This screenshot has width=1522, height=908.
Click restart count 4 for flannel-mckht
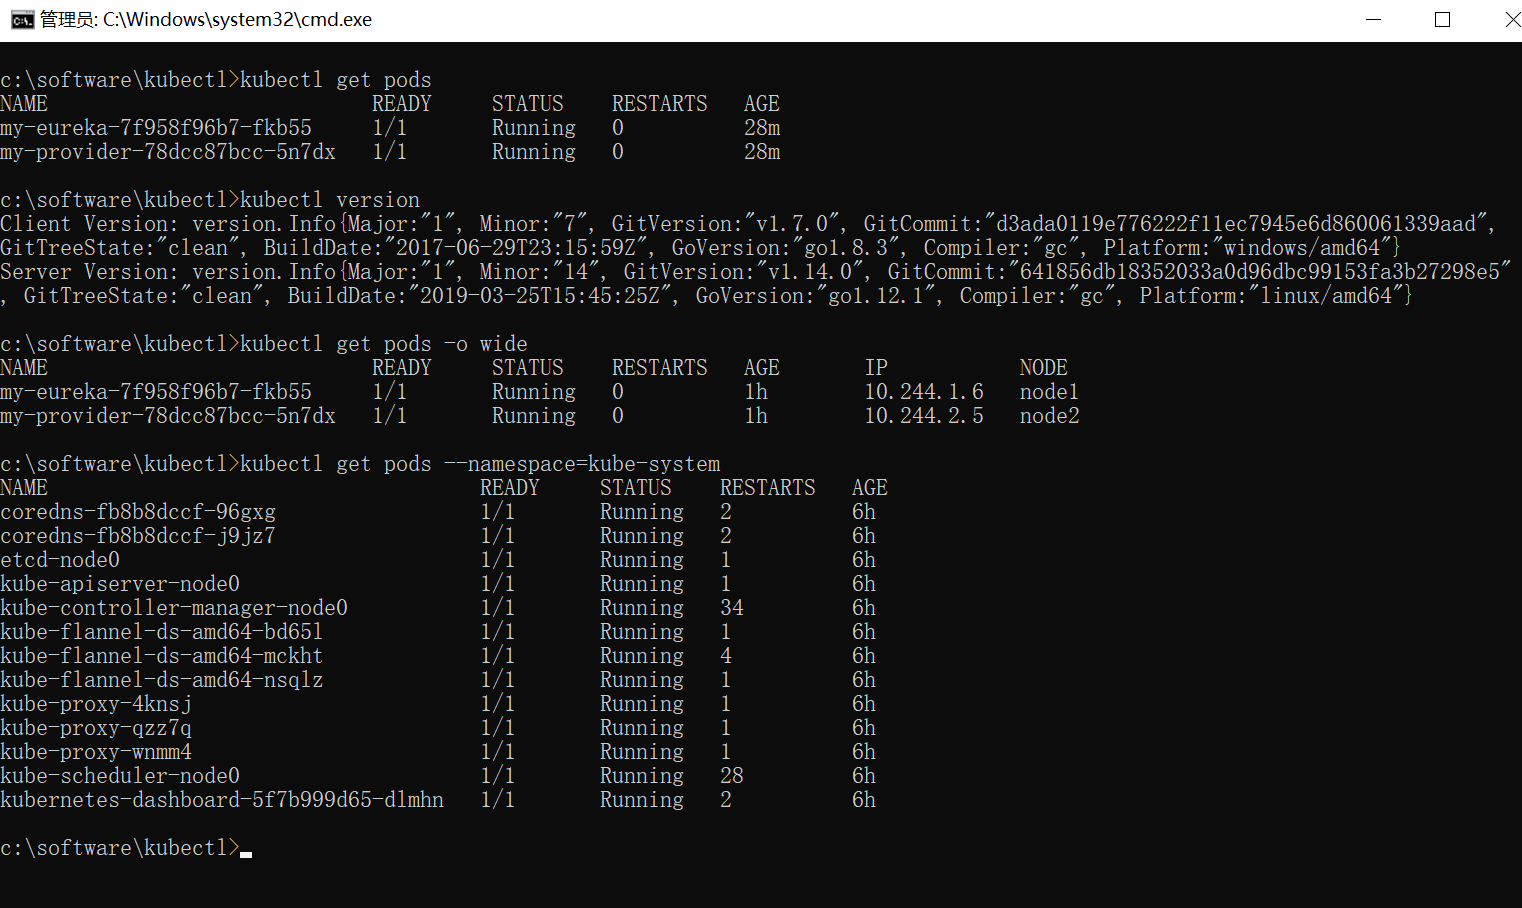pyautogui.click(x=726, y=656)
